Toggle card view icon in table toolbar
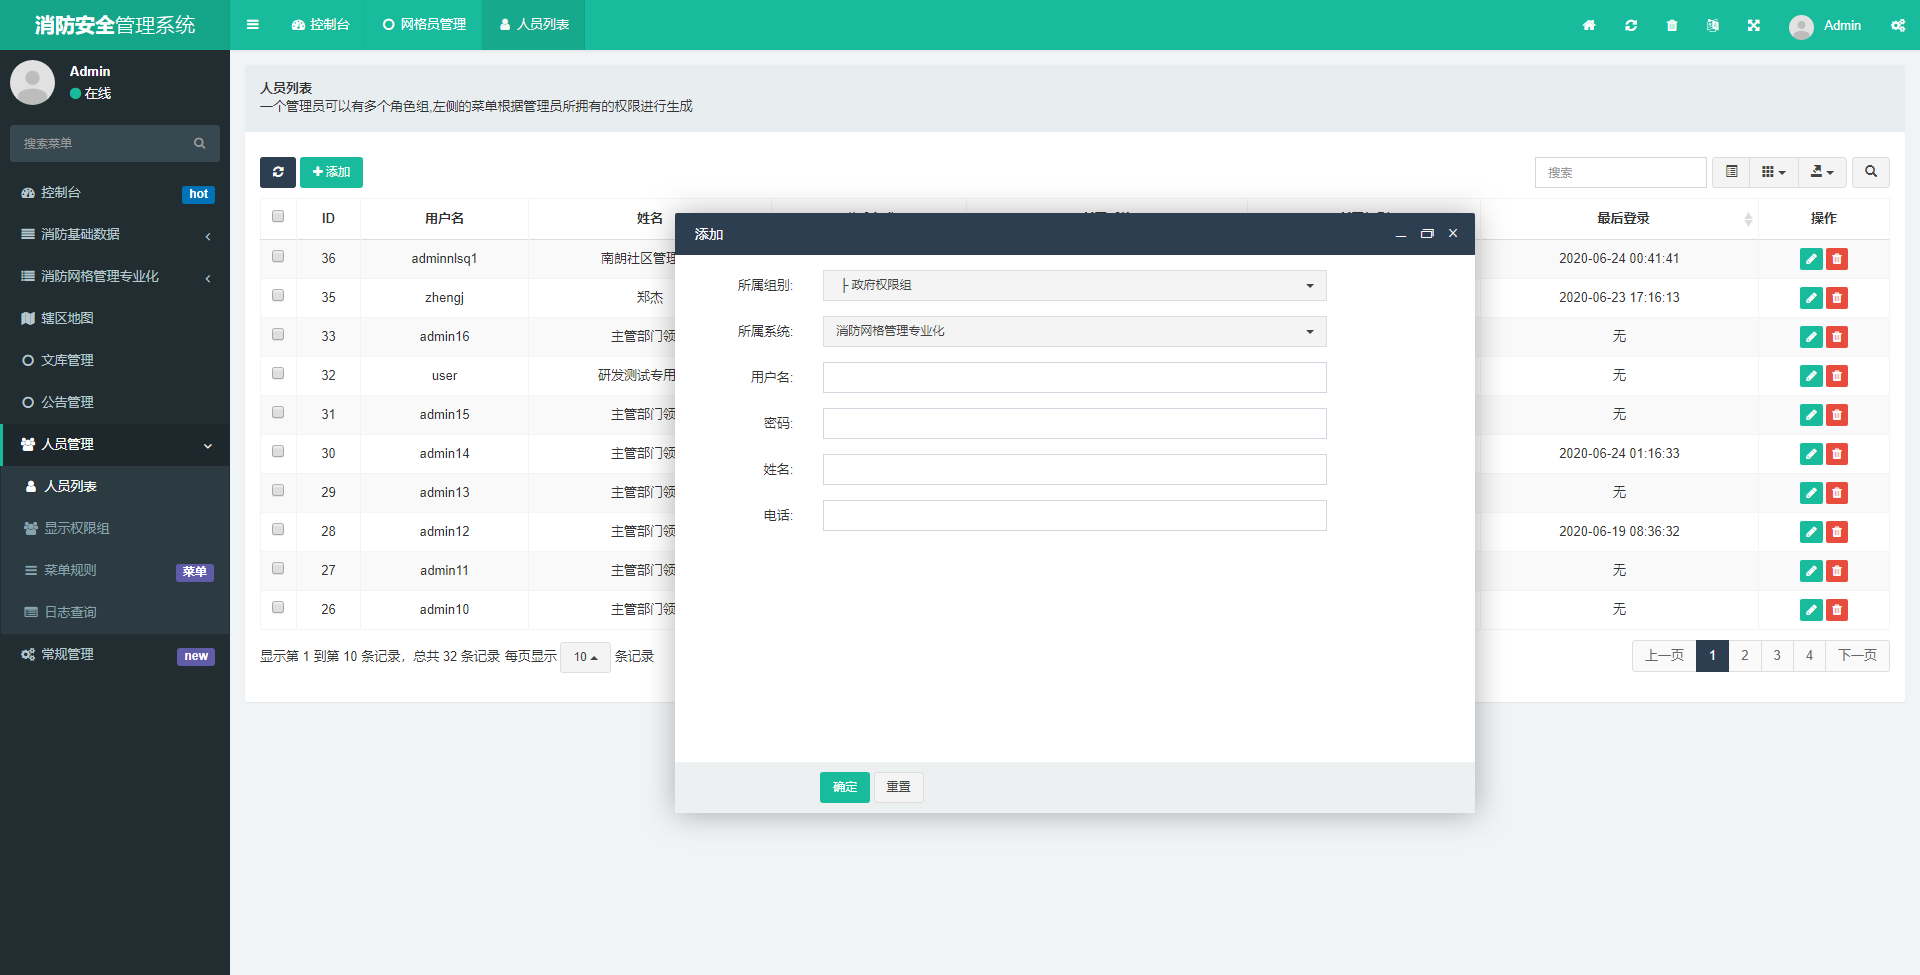Viewport: 1920px width, 975px height. pos(1732,172)
